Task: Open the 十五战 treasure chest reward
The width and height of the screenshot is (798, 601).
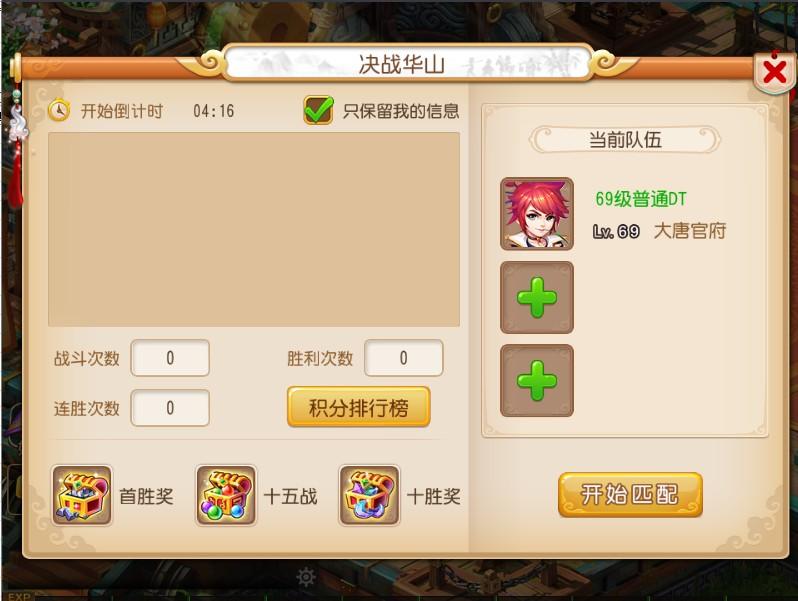Action: [226, 495]
